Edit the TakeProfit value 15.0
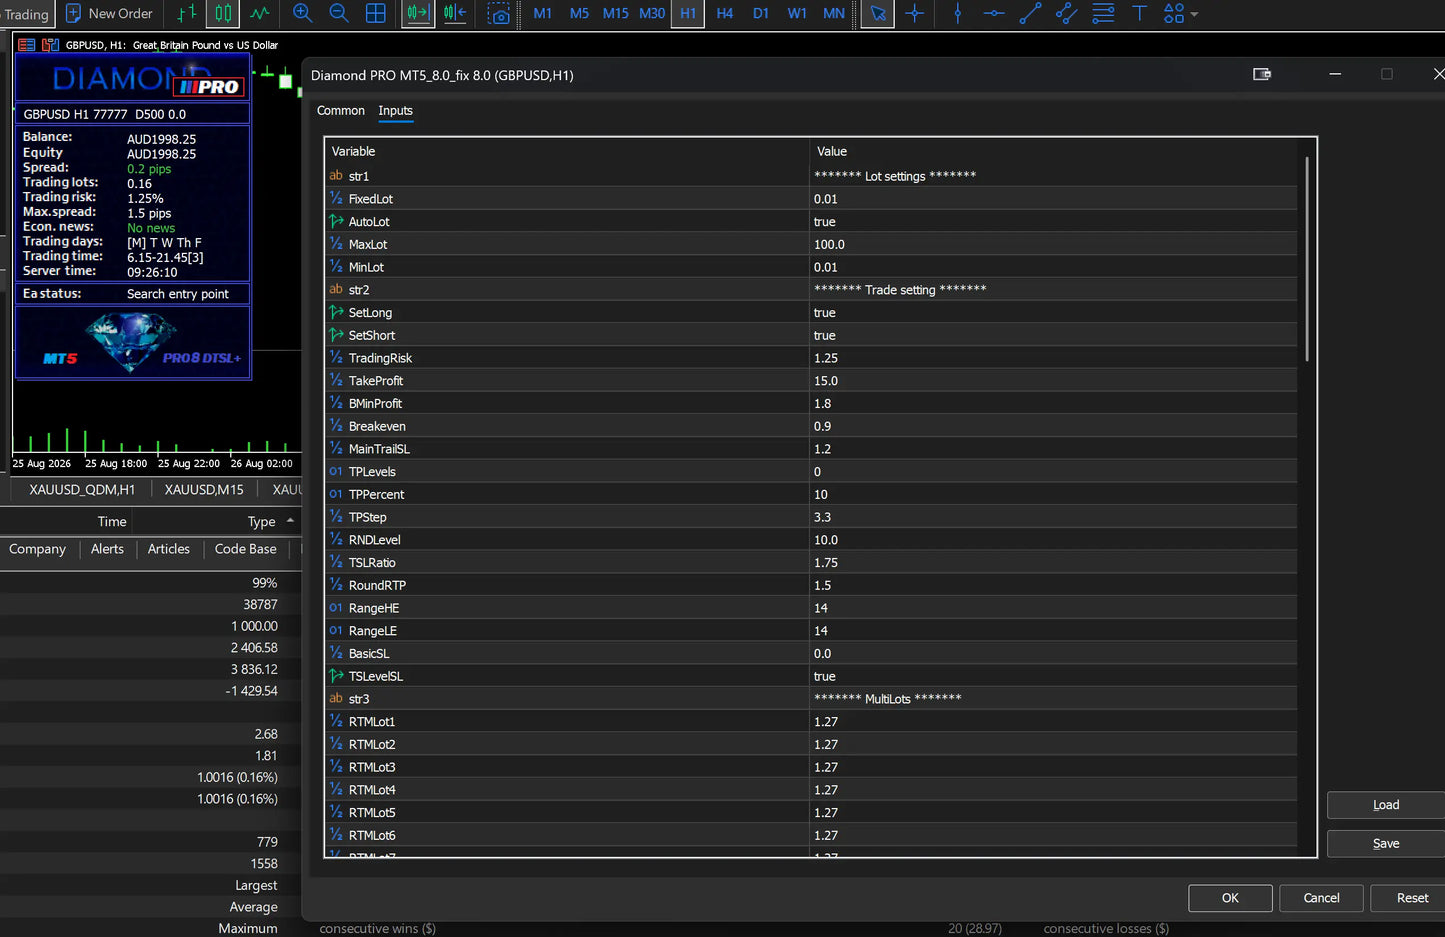This screenshot has height=937, width=1445. tap(1053, 381)
